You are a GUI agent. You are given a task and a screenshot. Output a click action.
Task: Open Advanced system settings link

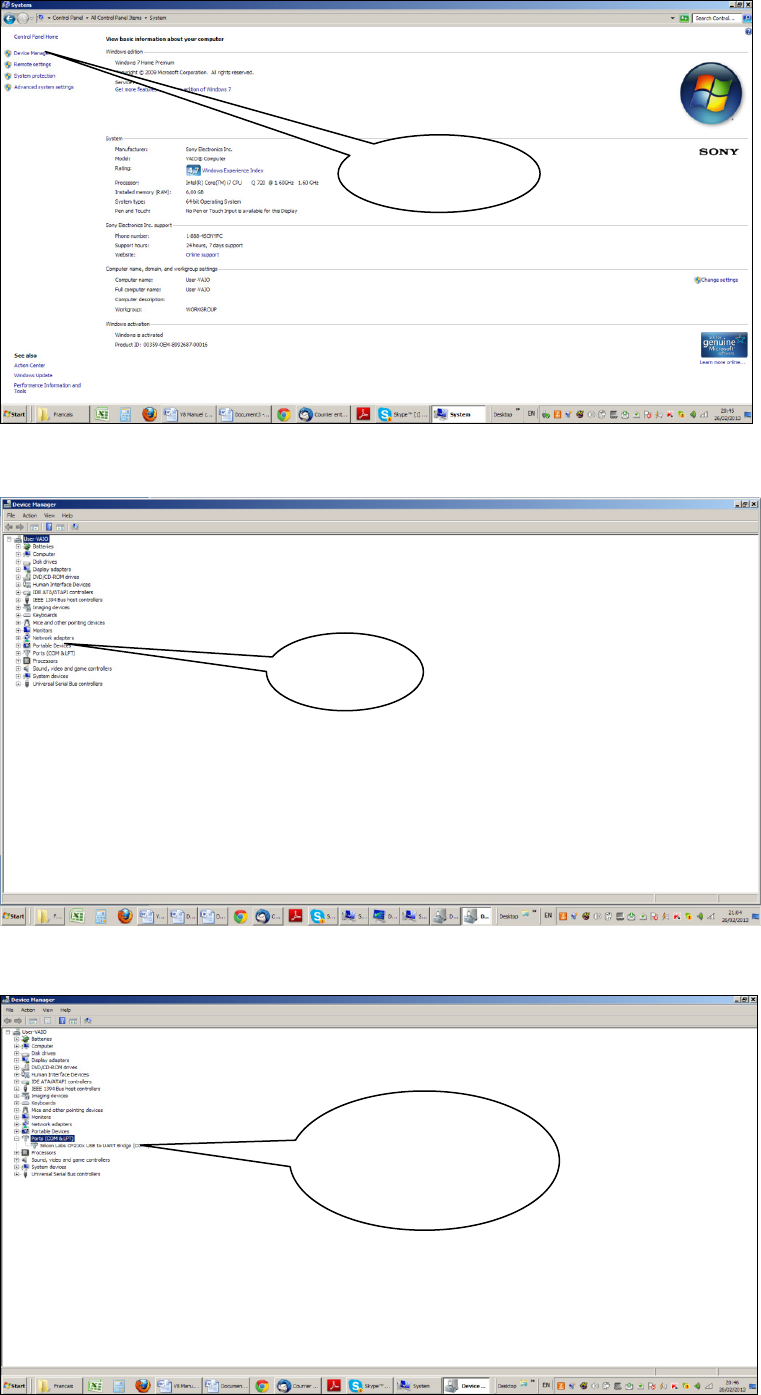click(x=44, y=87)
